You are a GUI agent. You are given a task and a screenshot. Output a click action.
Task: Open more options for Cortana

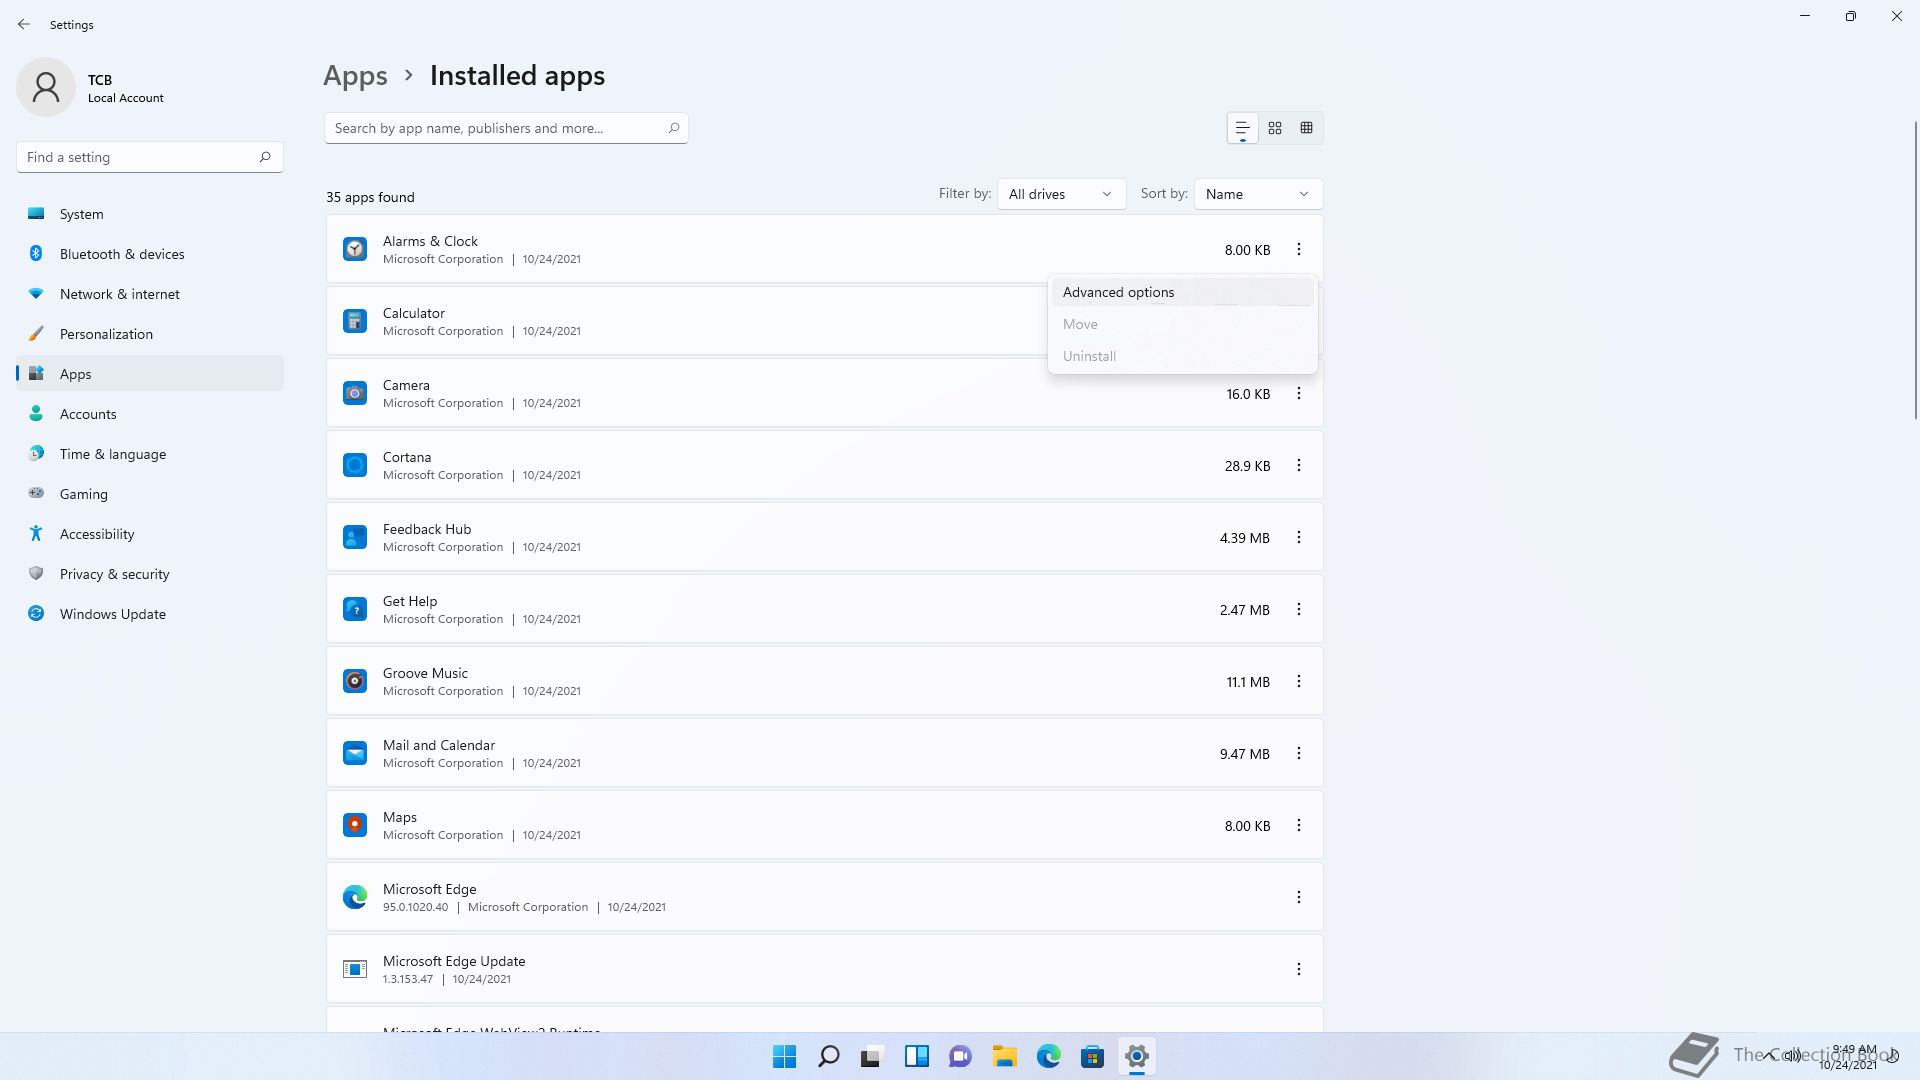click(x=1299, y=465)
